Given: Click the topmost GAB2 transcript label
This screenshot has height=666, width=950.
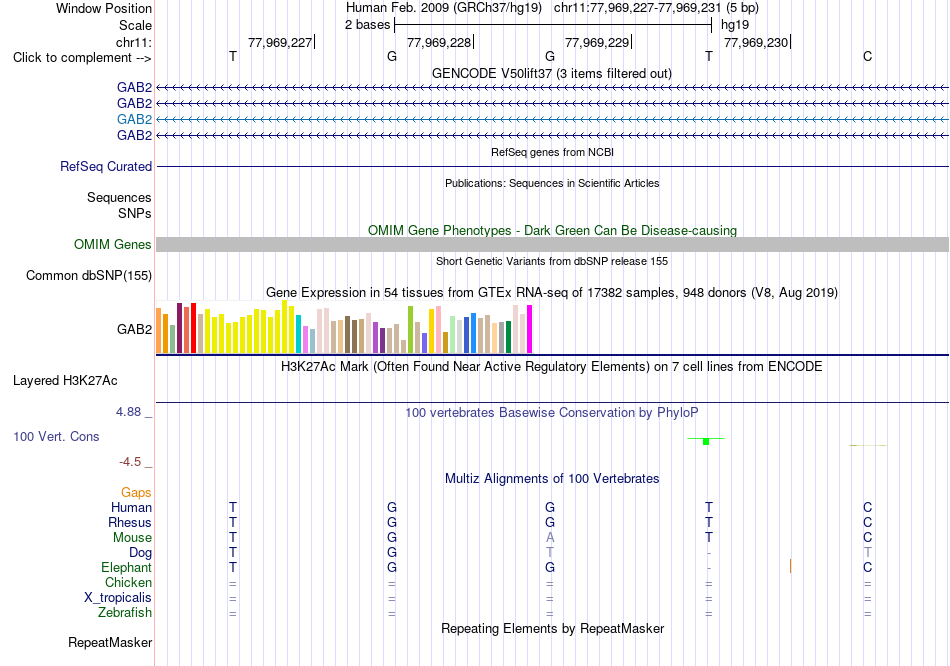Looking at the screenshot, I should click(135, 88).
